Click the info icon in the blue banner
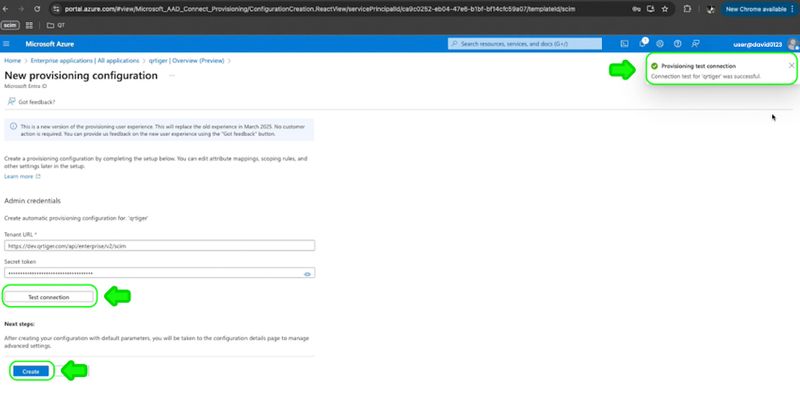This screenshot has width=800, height=400. coord(13,126)
